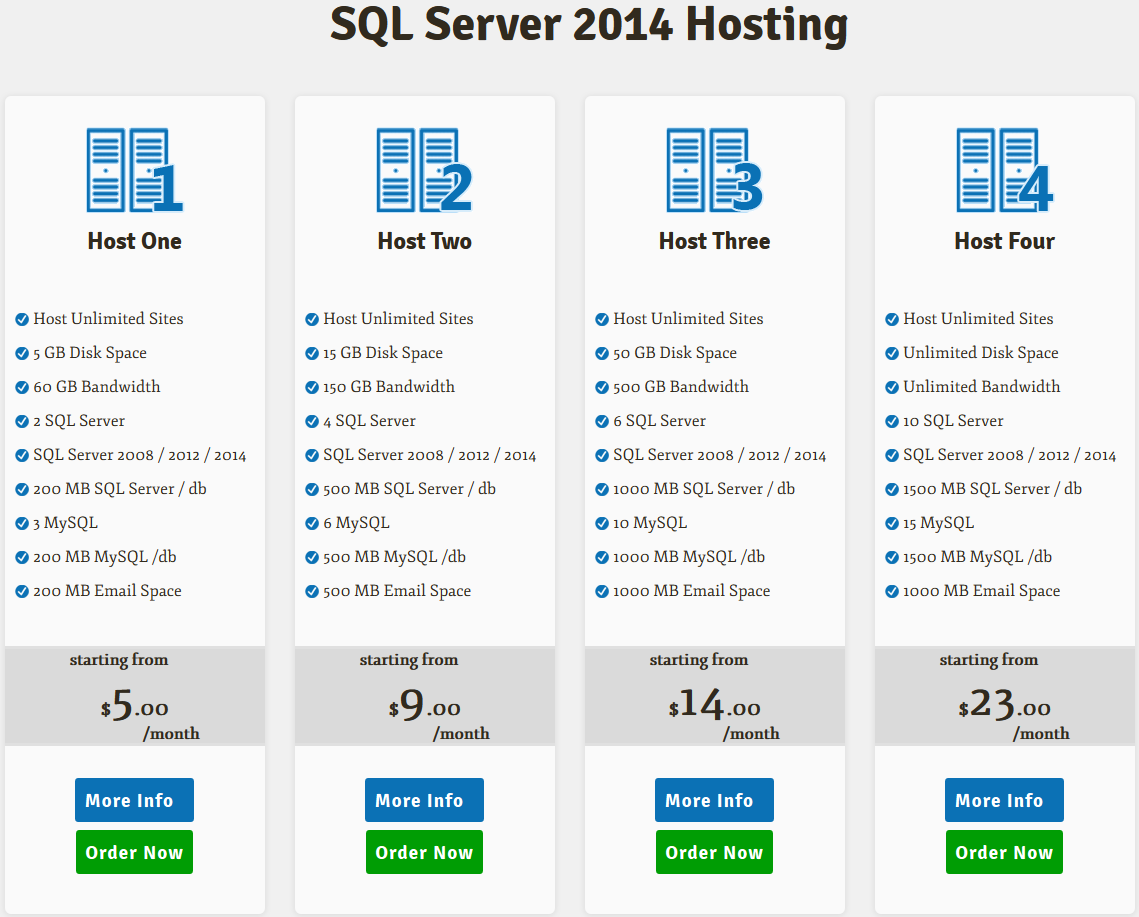Click 'Host Unlimited Sites' in Host One card
1139x917 pixels.
[x=108, y=318]
